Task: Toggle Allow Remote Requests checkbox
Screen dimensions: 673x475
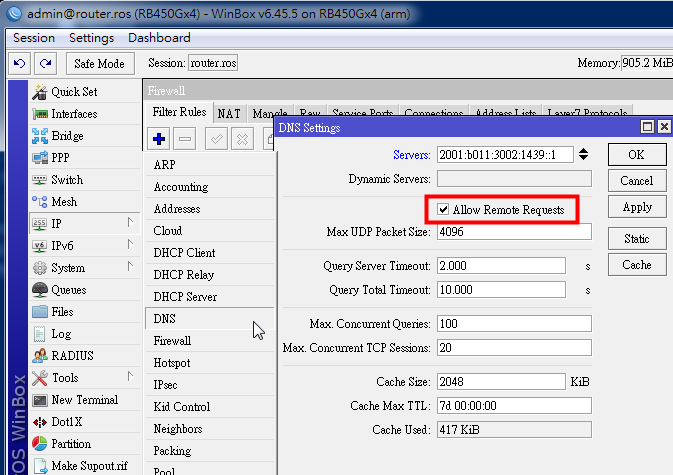Action: 443,209
